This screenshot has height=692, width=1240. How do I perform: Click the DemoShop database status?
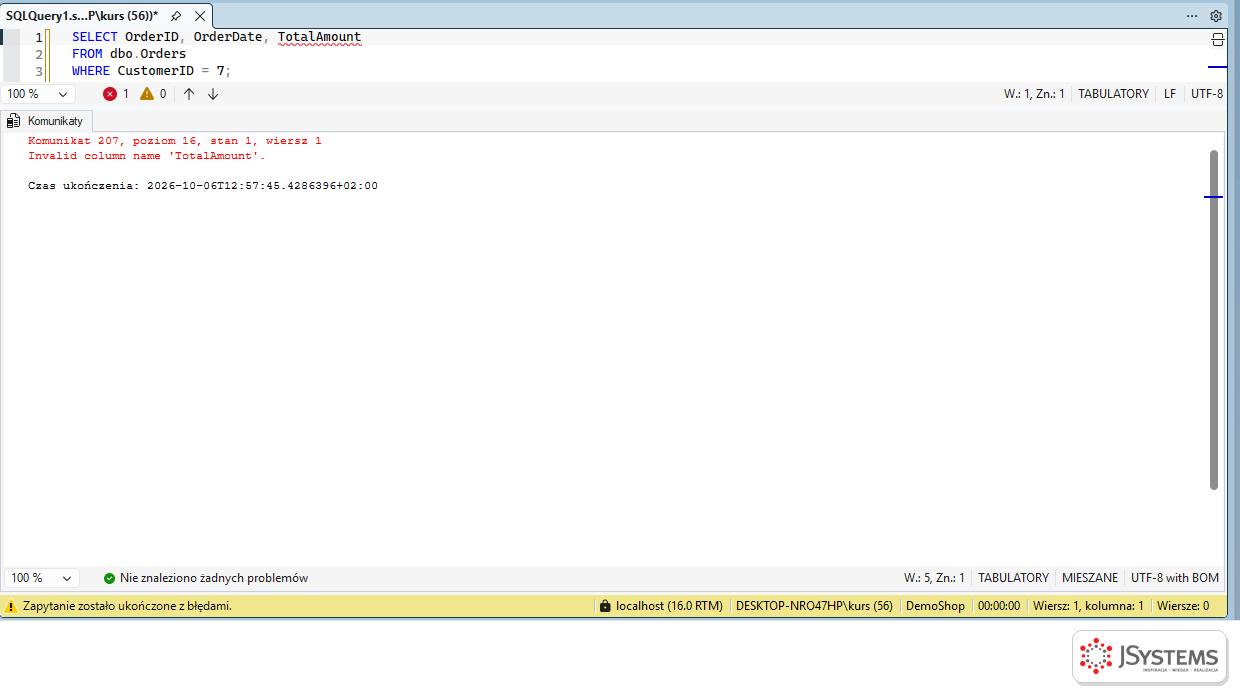[935, 606]
